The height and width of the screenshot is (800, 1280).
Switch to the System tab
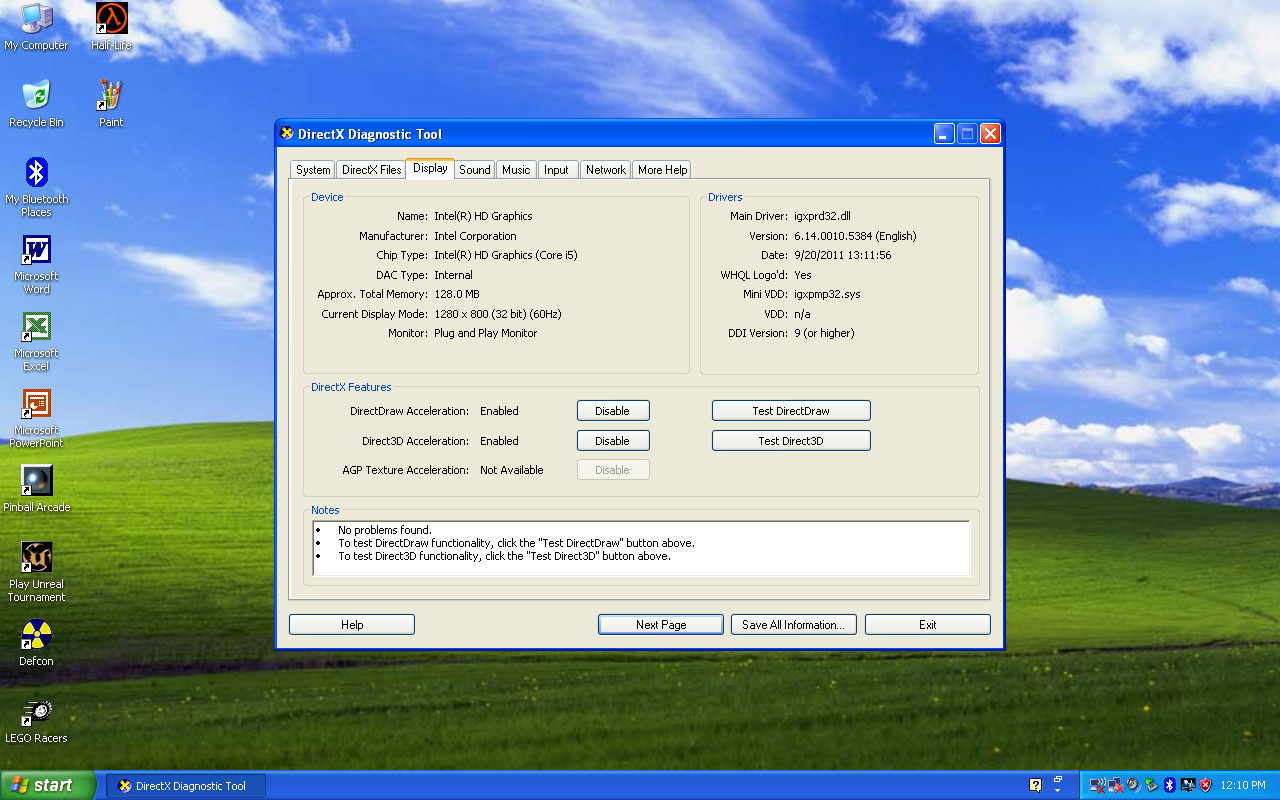pos(313,170)
